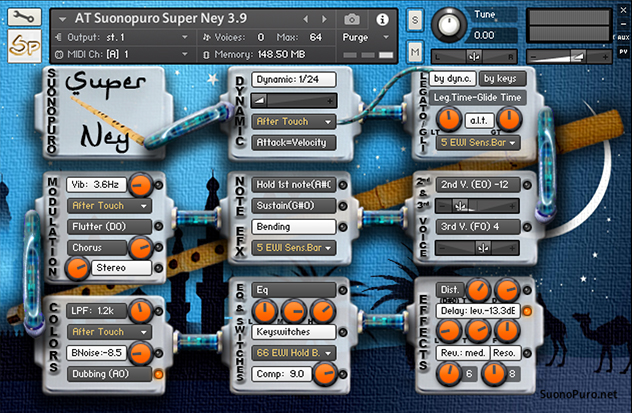Click the EQ low band knob
This screenshot has height=413, width=632.
[264, 311]
